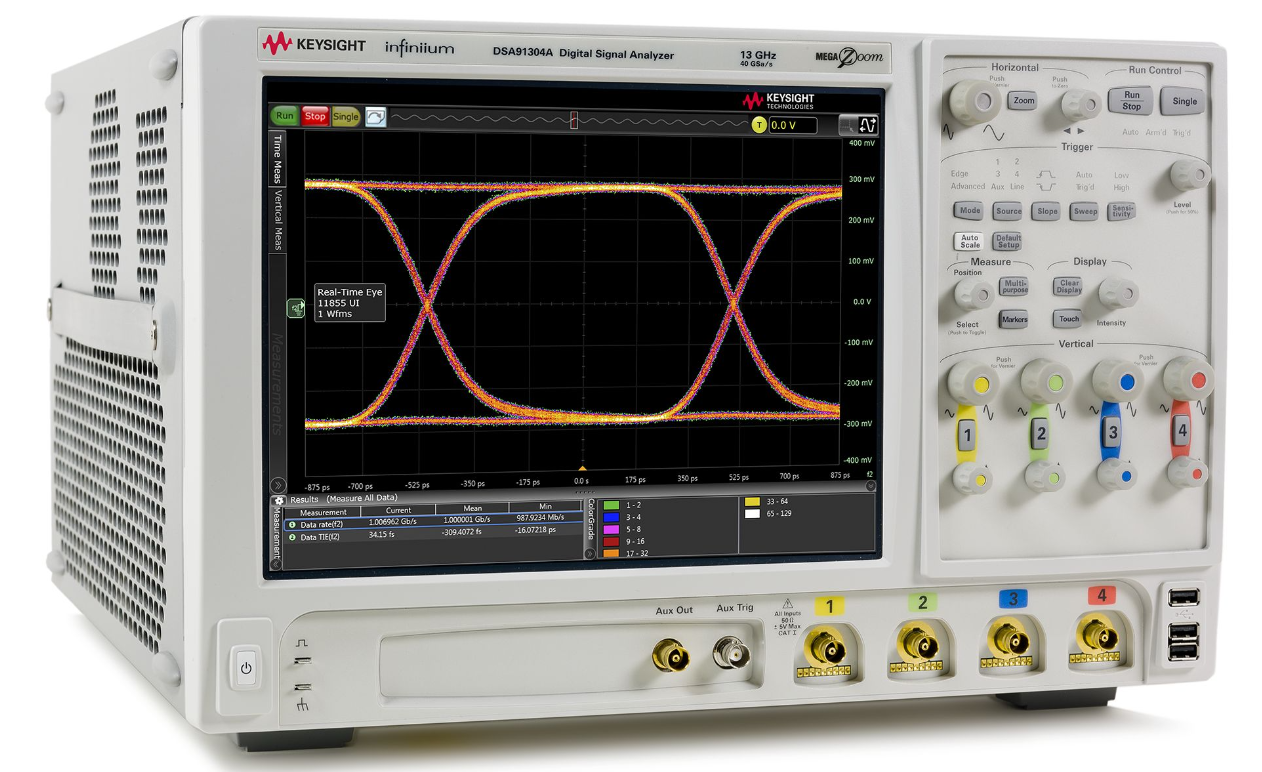Viewport: 1262px width, 772px height.
Task: Click the Multi-purpose key
Action: pyautogui.click(x=1013, y=287)
